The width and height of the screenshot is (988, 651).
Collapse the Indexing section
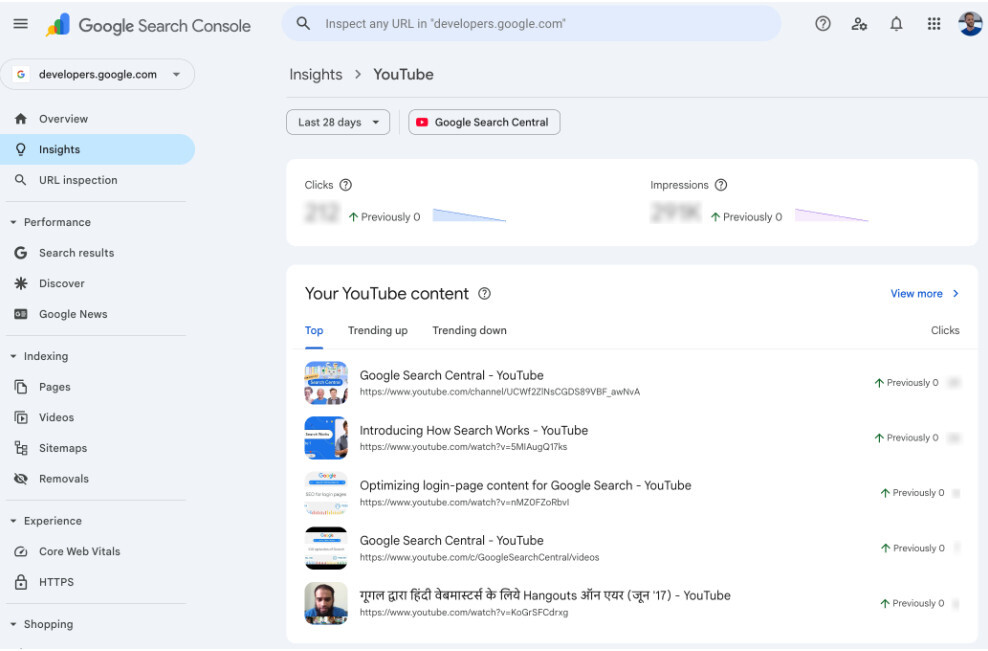pos(14,356)
